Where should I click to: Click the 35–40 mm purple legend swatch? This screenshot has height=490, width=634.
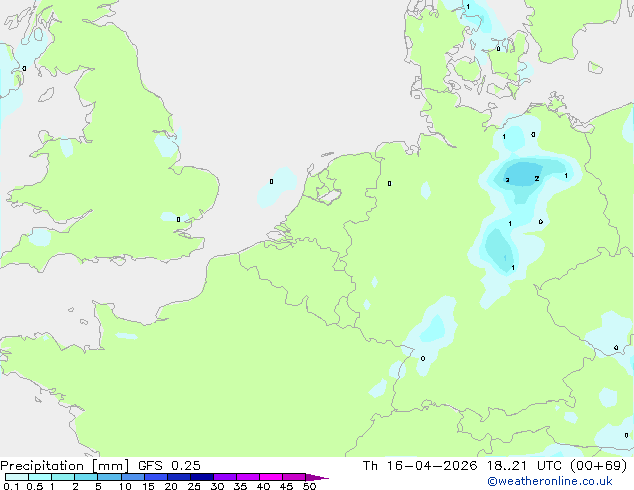pos(248,477)
